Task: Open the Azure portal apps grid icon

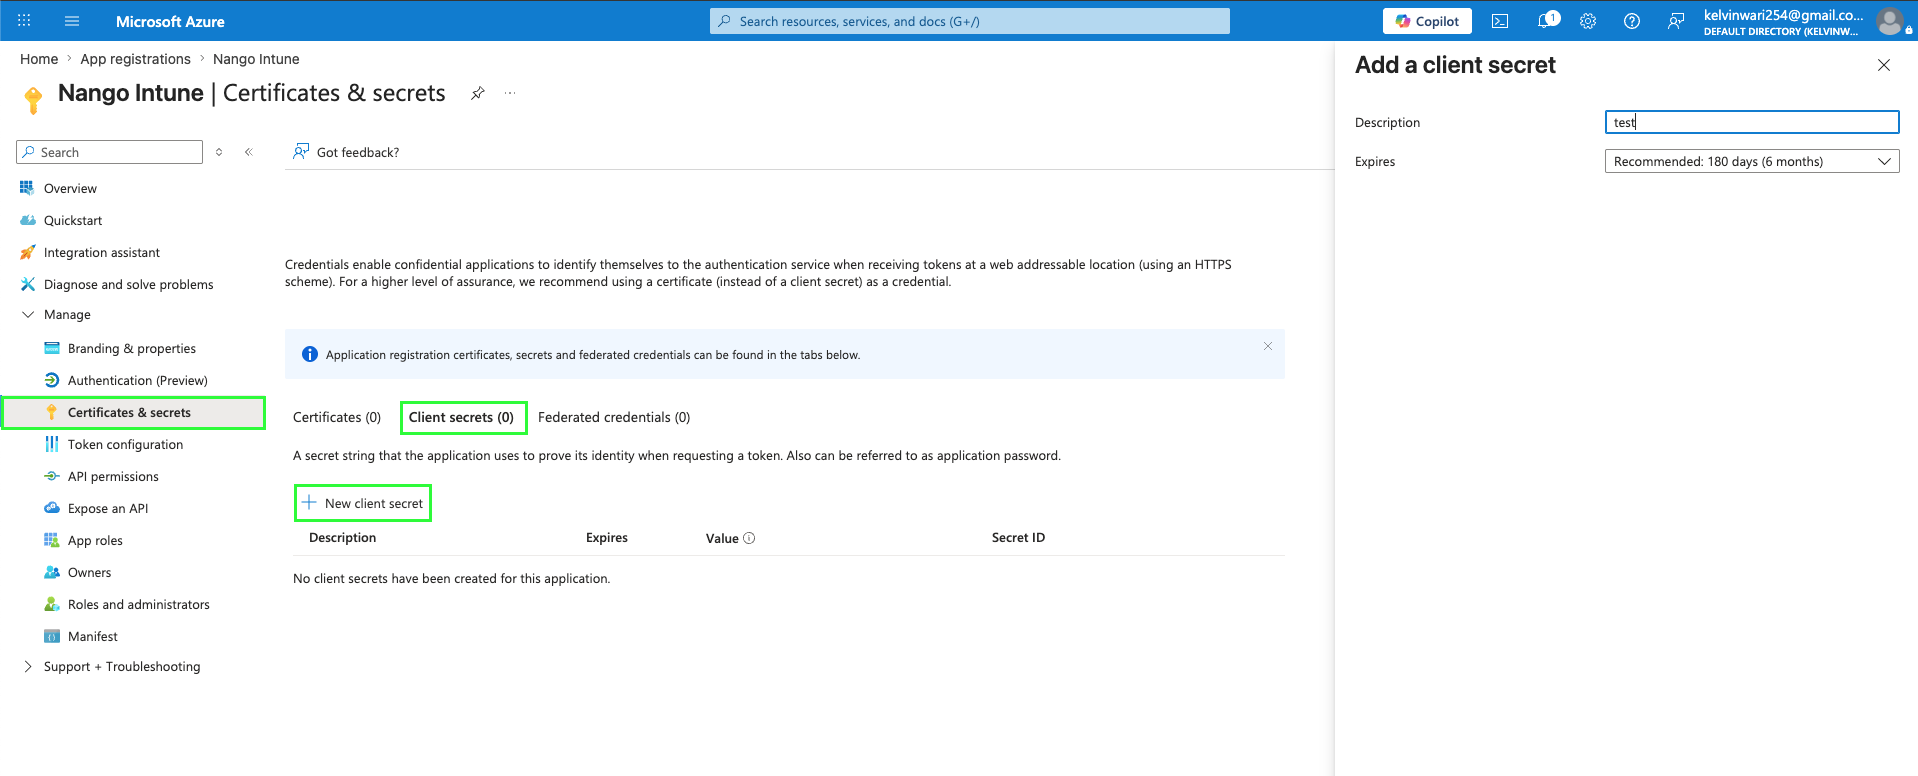Action: click(24, 21)
